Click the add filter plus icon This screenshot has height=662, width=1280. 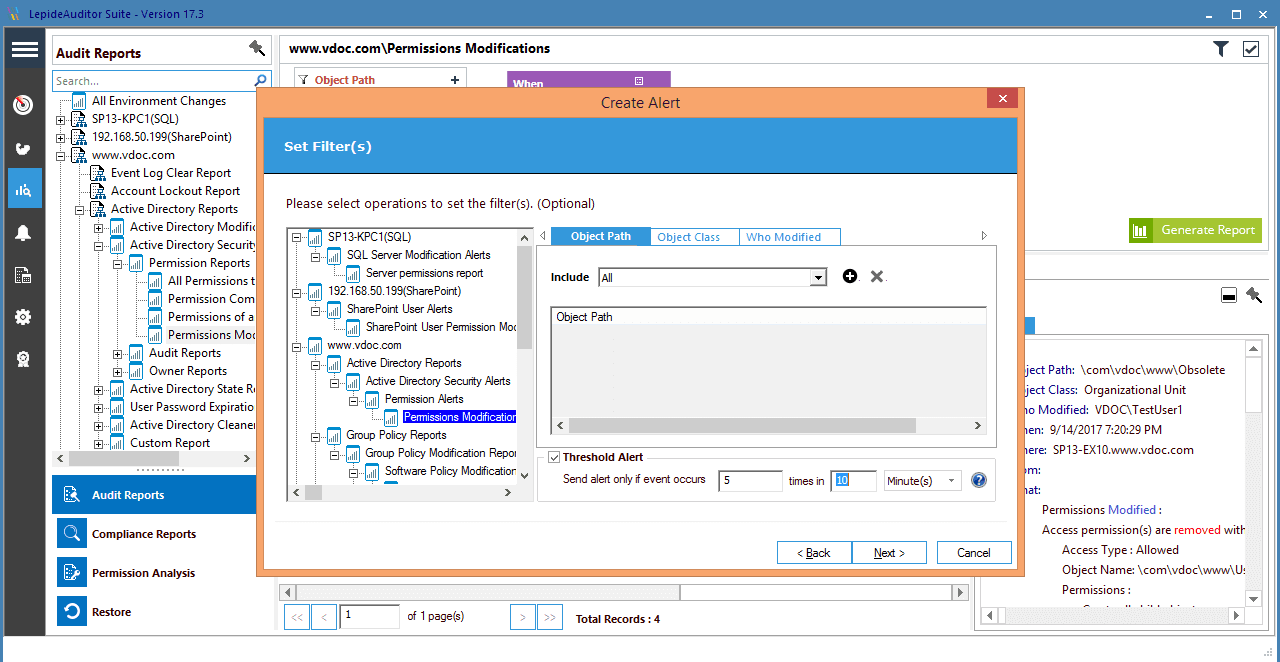(850, 277)
